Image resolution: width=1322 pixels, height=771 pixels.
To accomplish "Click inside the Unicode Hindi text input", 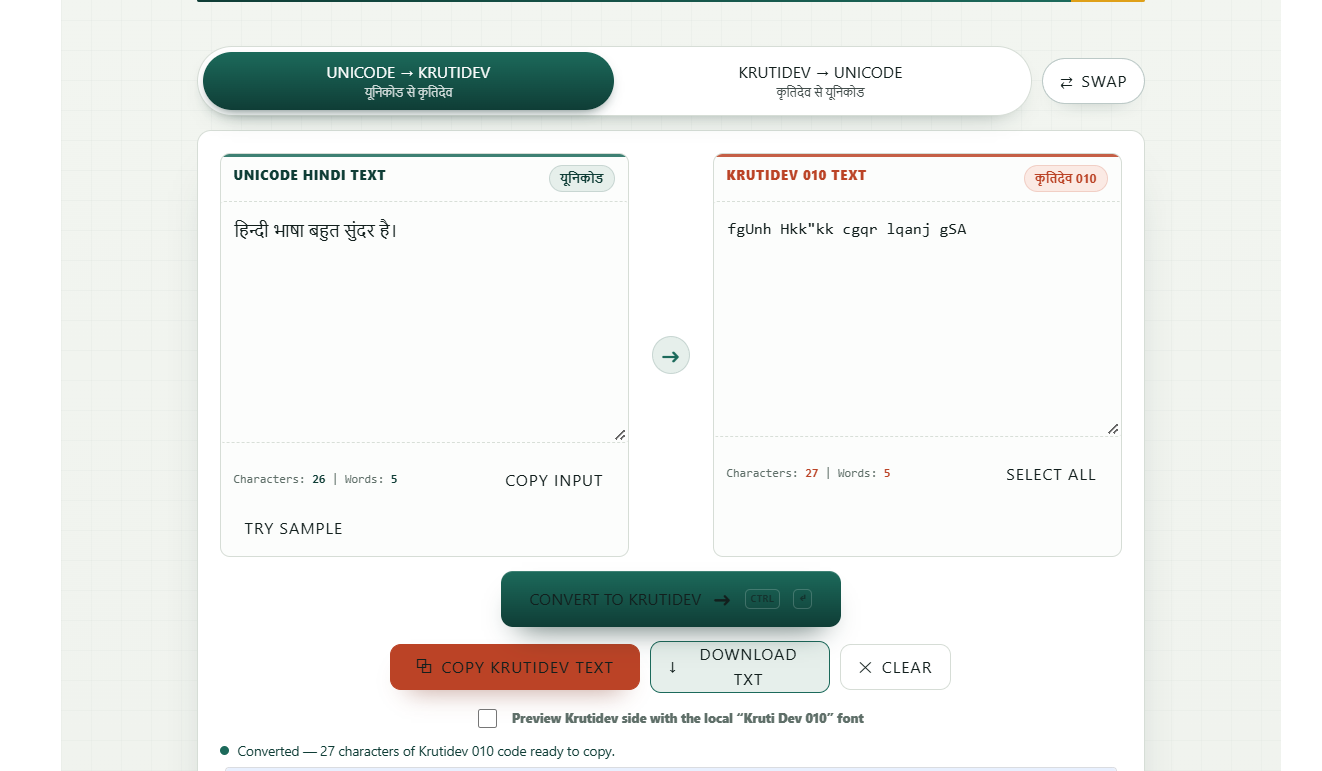I will (424, 322).
